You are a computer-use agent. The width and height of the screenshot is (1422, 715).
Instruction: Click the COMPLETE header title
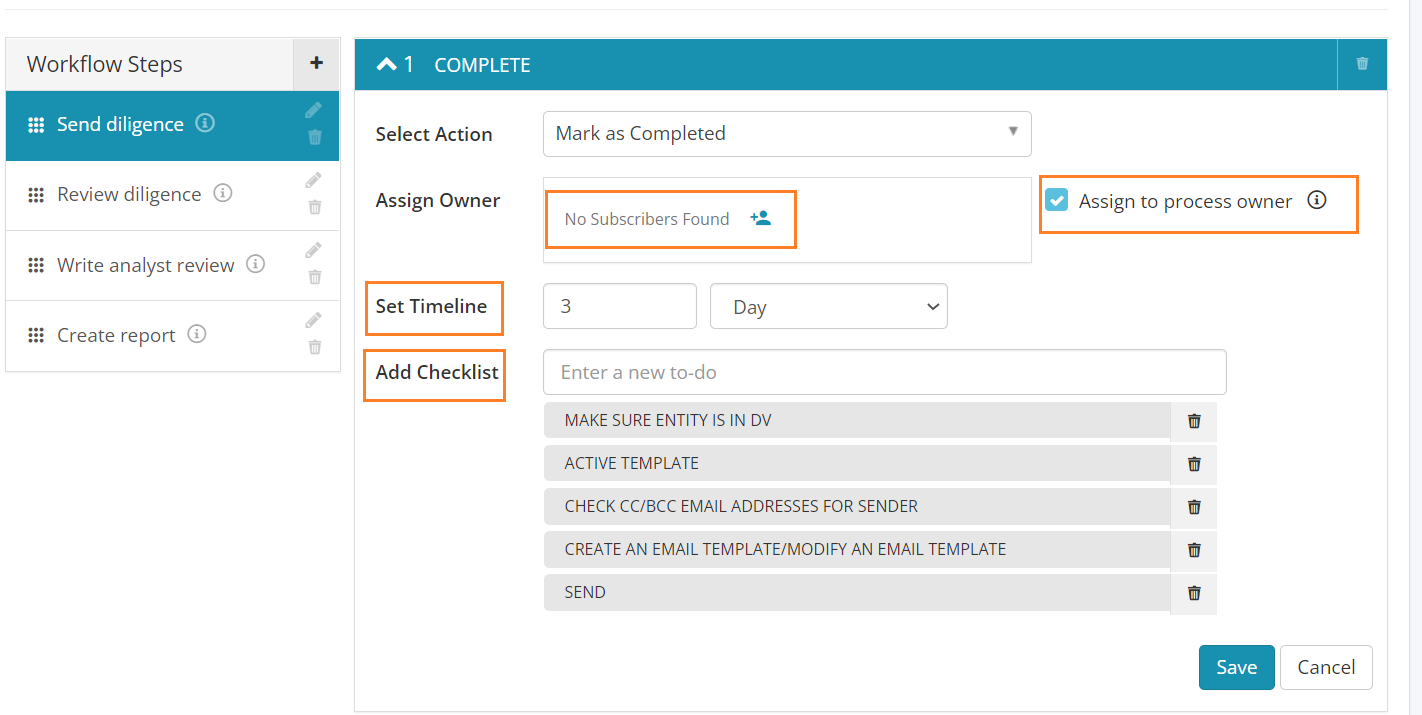coord(482,65)
